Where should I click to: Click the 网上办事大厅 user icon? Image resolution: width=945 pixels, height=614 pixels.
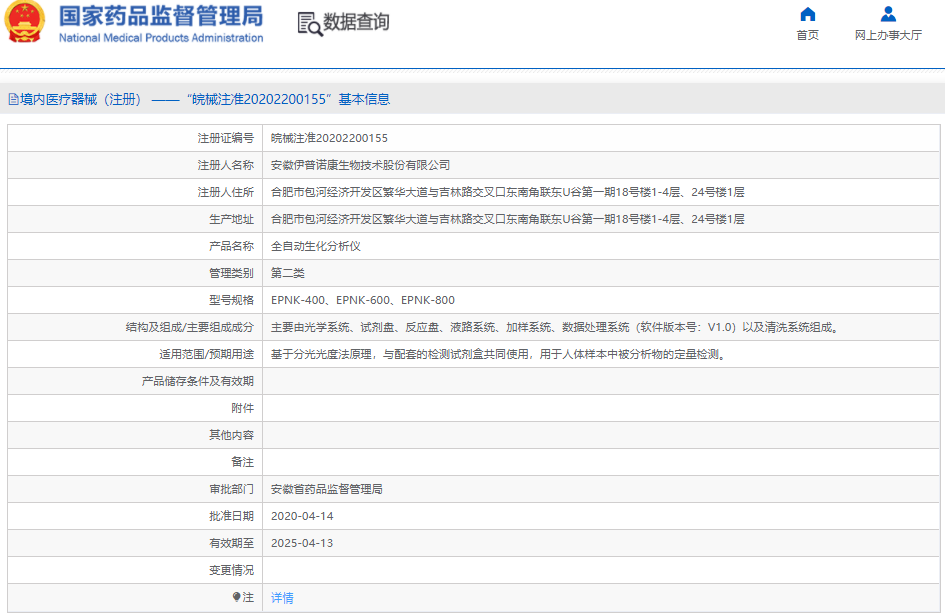click(888, 14)
